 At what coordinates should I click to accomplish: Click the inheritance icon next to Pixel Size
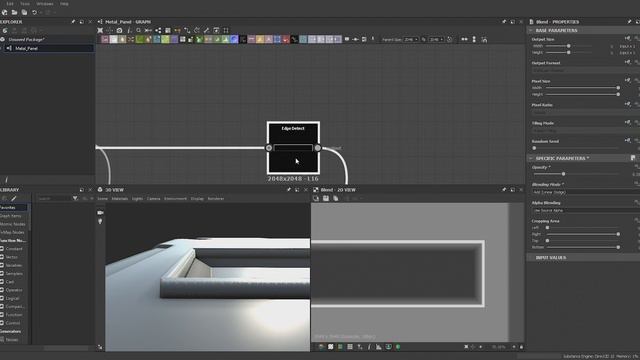(627, 80)
